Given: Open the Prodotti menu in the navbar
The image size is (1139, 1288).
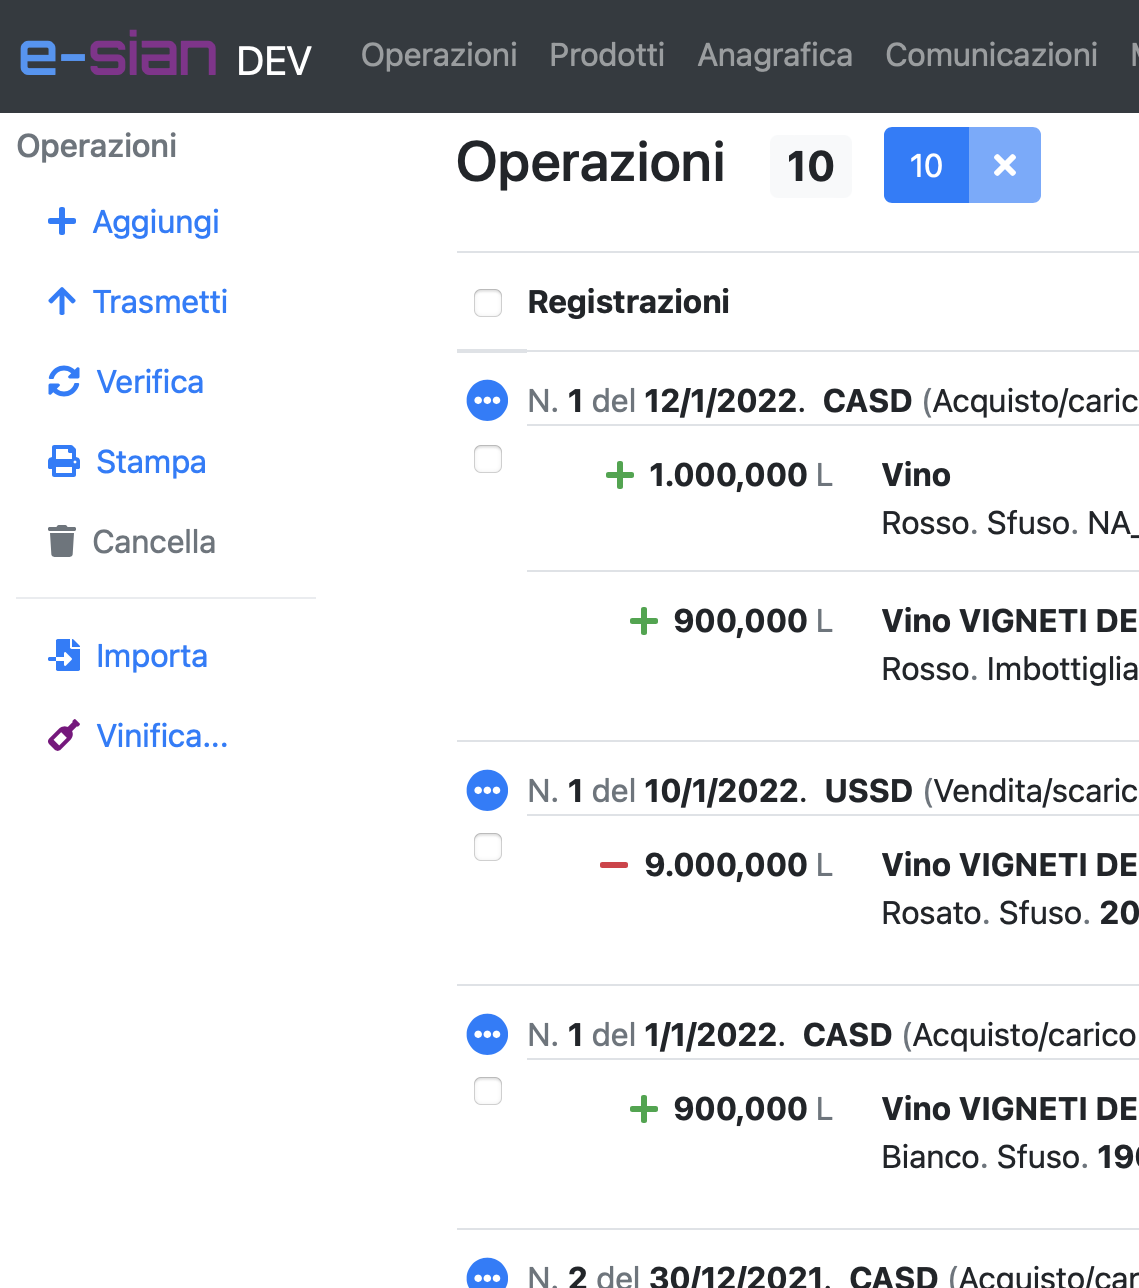Looking at the screenshot, I should pos(607,55).
